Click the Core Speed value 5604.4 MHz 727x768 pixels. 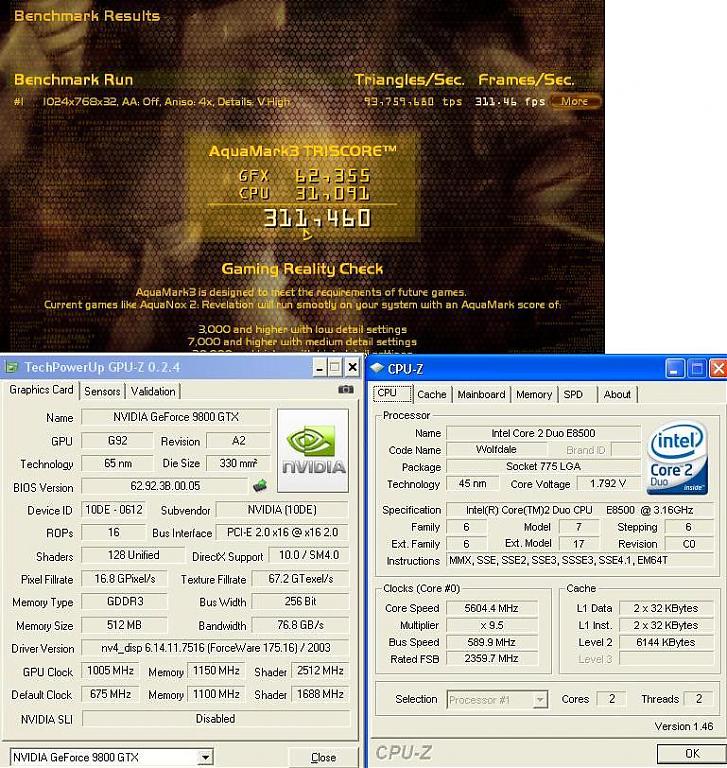491,608
